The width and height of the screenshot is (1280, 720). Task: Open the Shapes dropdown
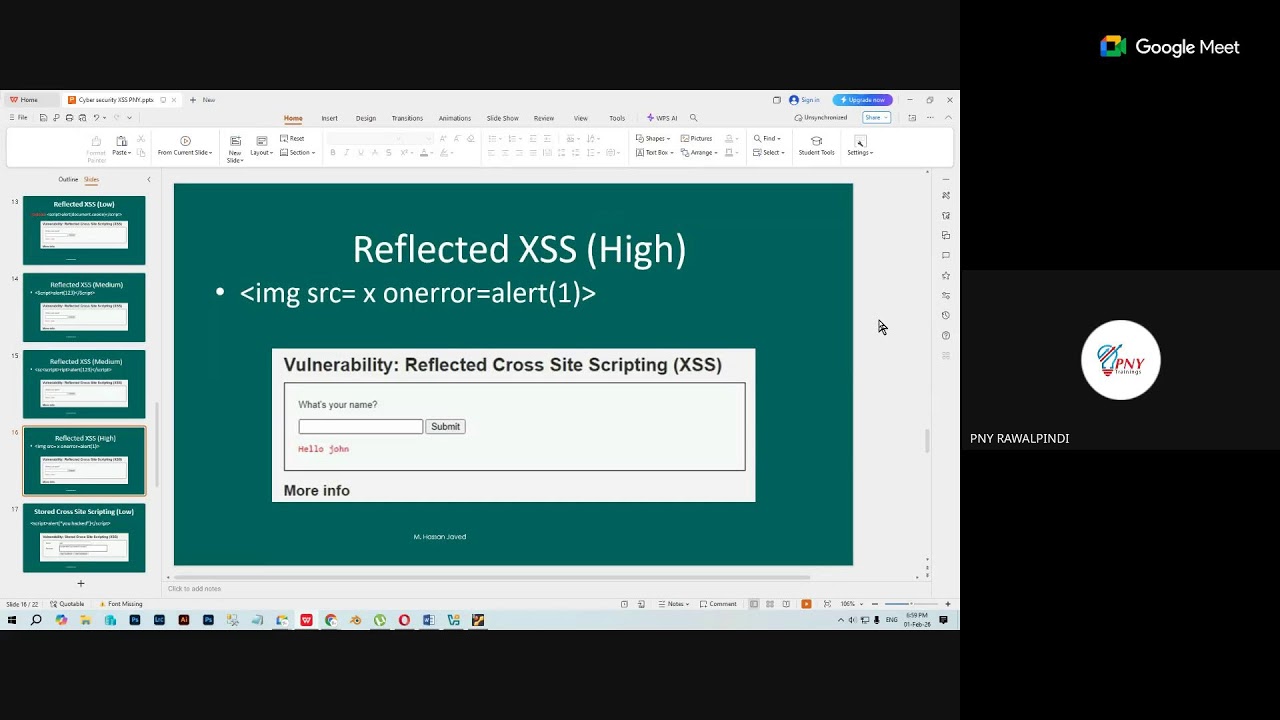[x=653, y=139]
